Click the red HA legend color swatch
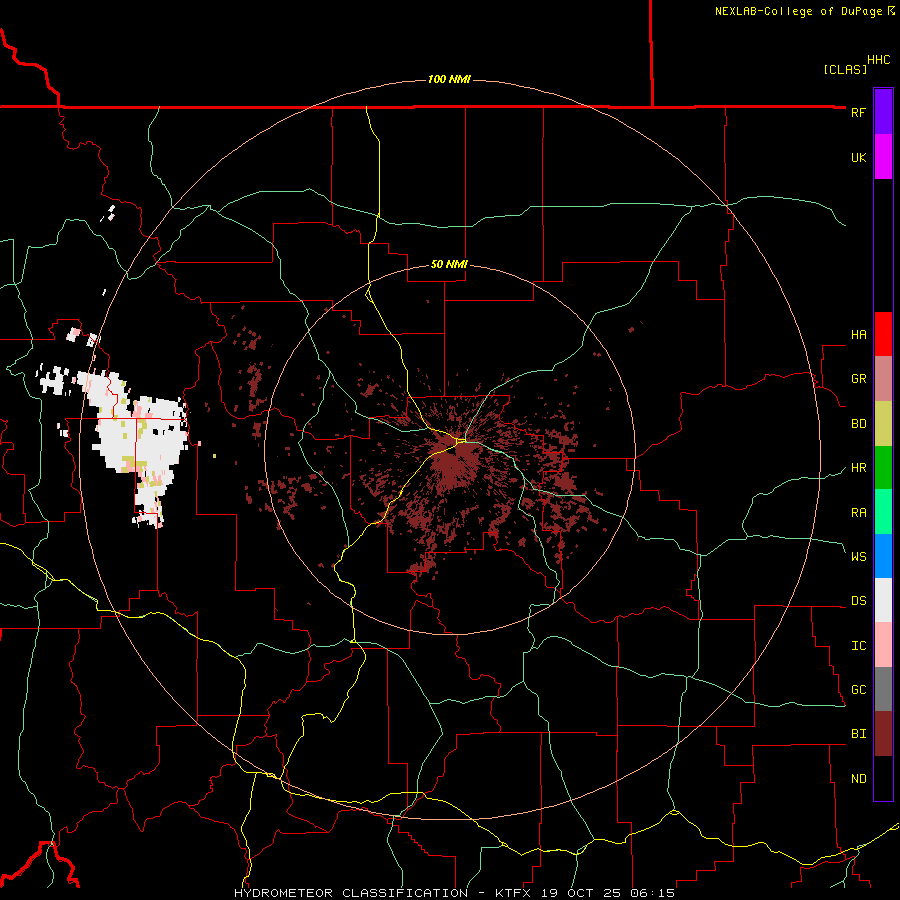The height and width of the screenshot is (900, 900). [883, 334]
